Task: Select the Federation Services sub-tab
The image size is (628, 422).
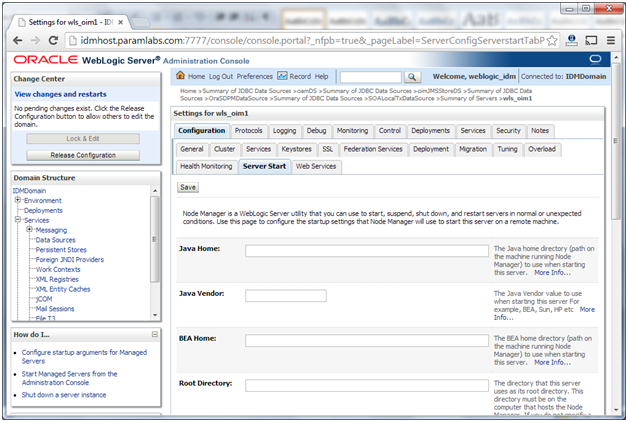Action: [373, 149]
